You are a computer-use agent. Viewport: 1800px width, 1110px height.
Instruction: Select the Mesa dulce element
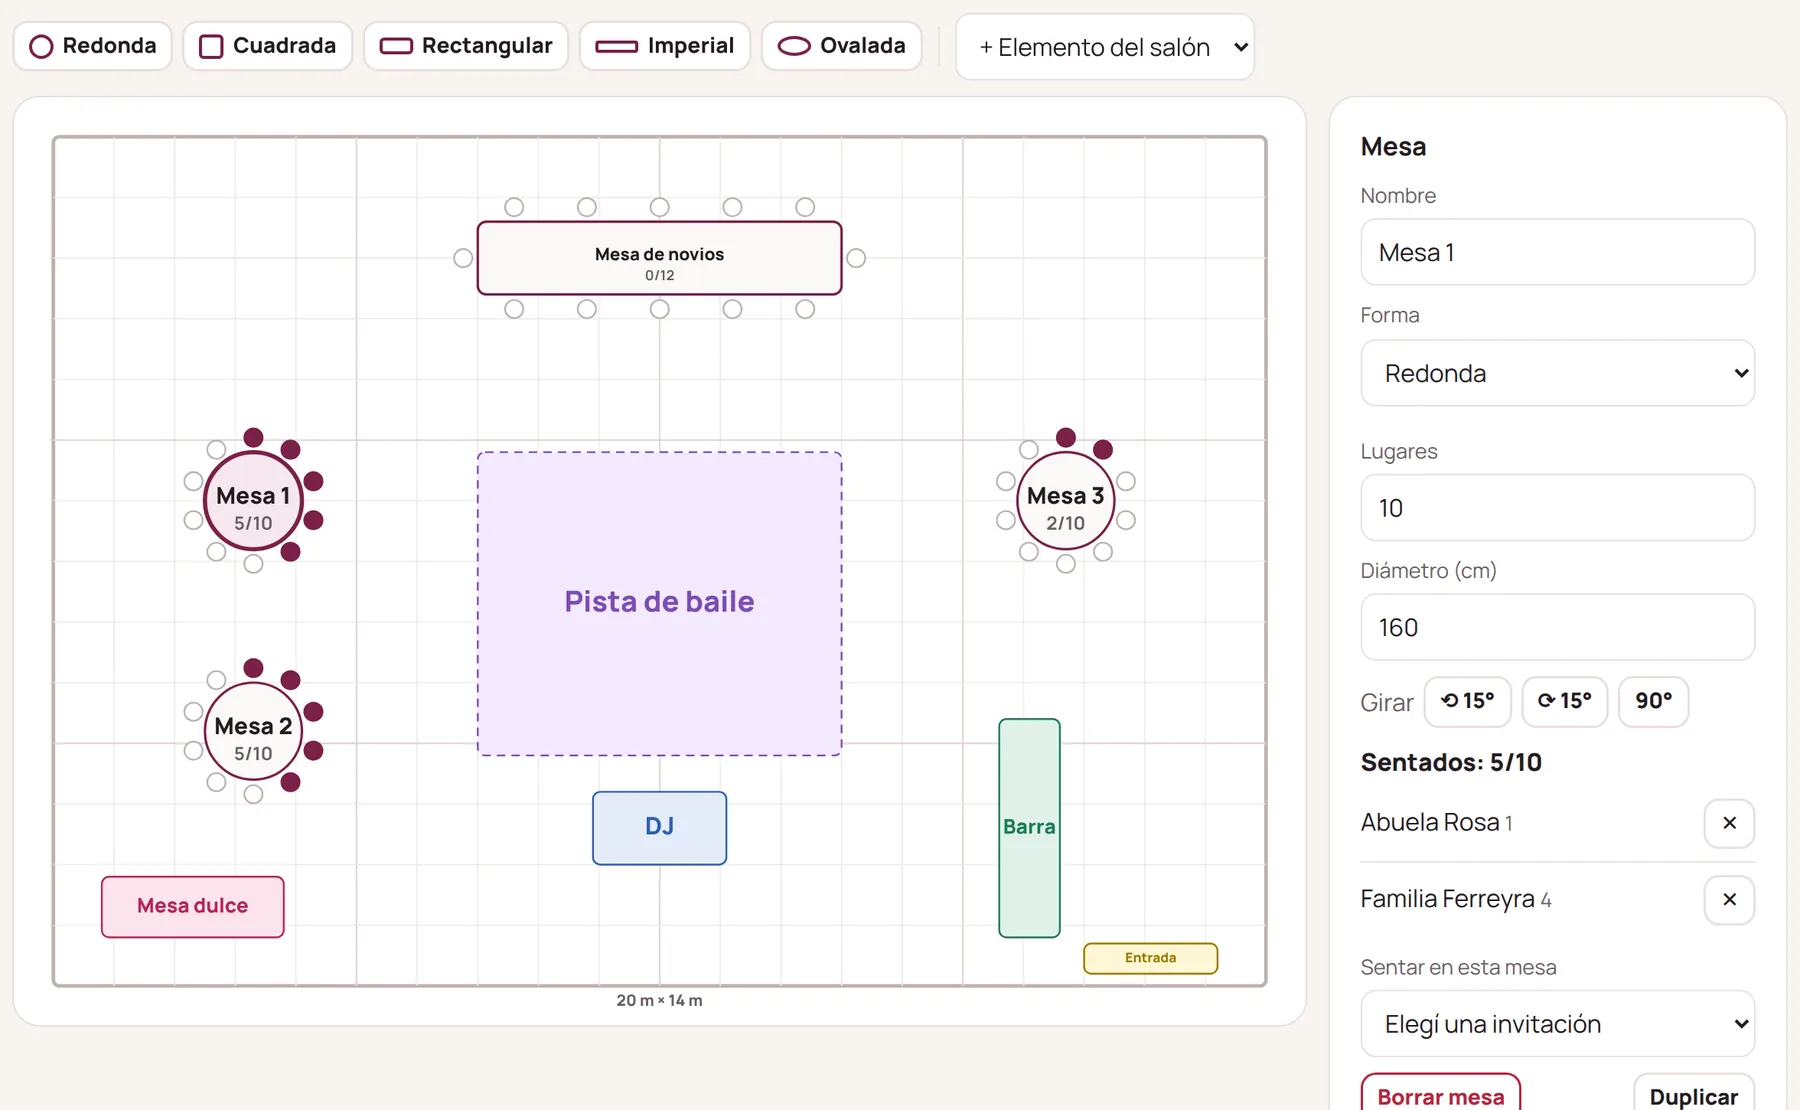point(193,907)
